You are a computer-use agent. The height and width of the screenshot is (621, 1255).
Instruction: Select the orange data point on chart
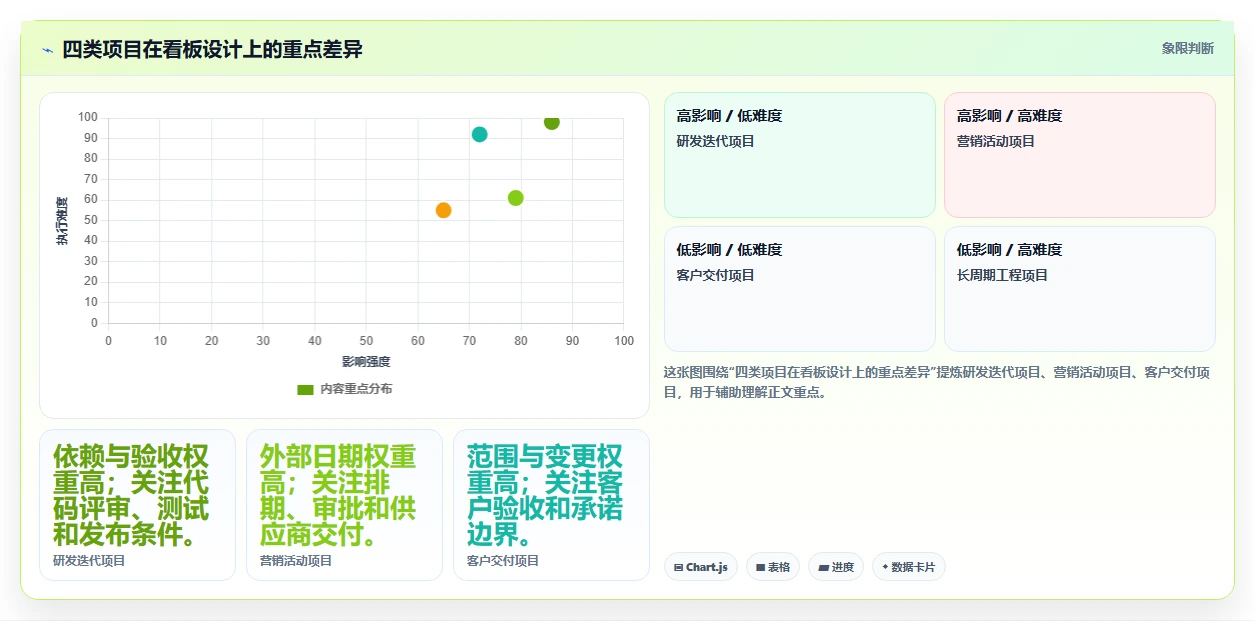click(443, 210)
